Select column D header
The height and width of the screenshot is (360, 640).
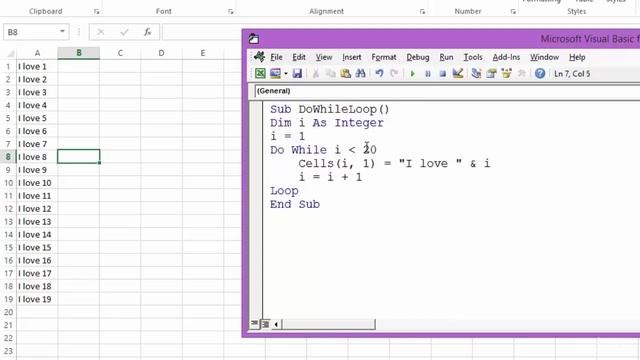(161, 53)
